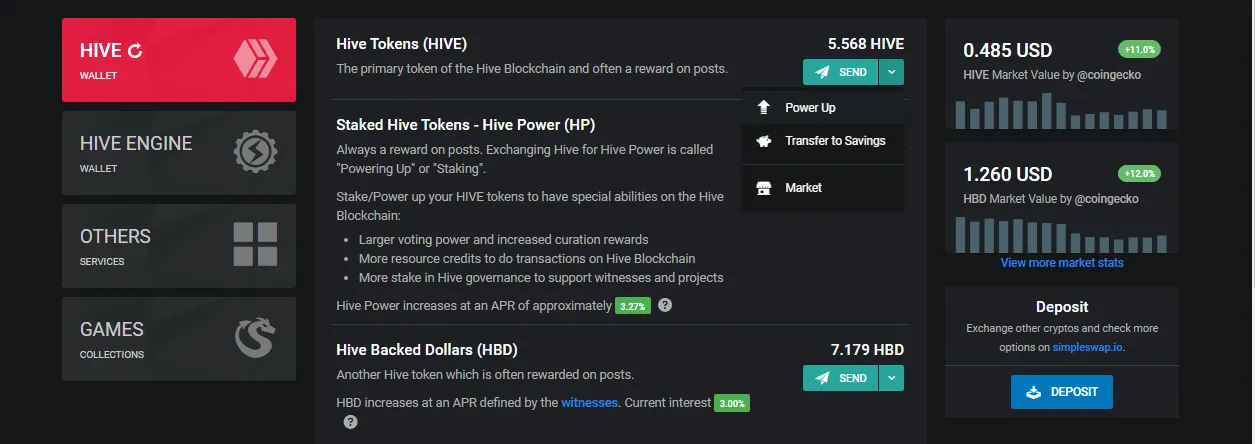
Task: Select Power Up from the dropdown menu
Action: (x=823, y=107)
